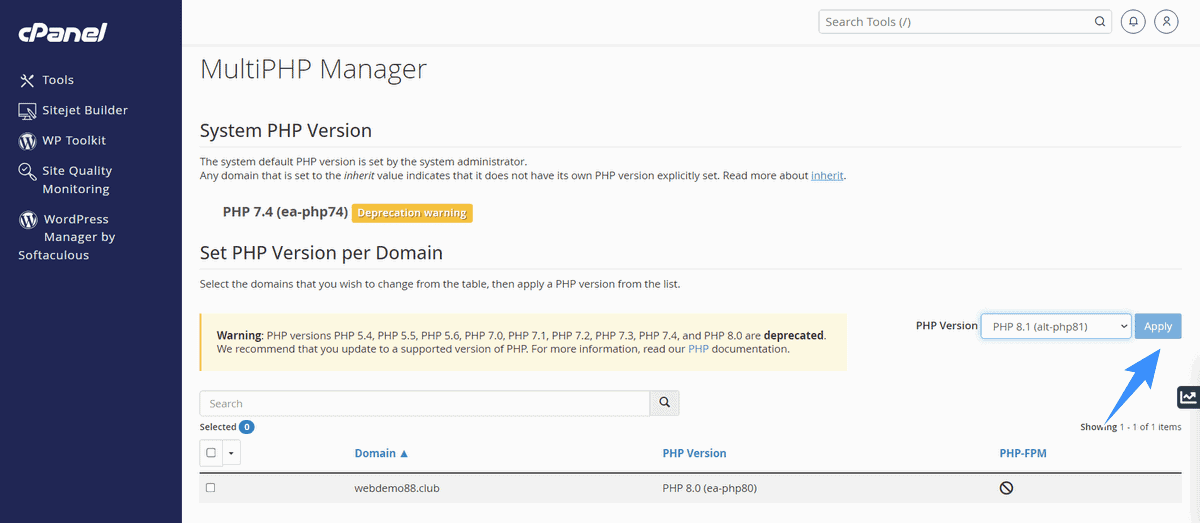The width and height of the screenshot is (1200, 523).
Task: Open the notifications bell
Action: [x=1133, y=21]
